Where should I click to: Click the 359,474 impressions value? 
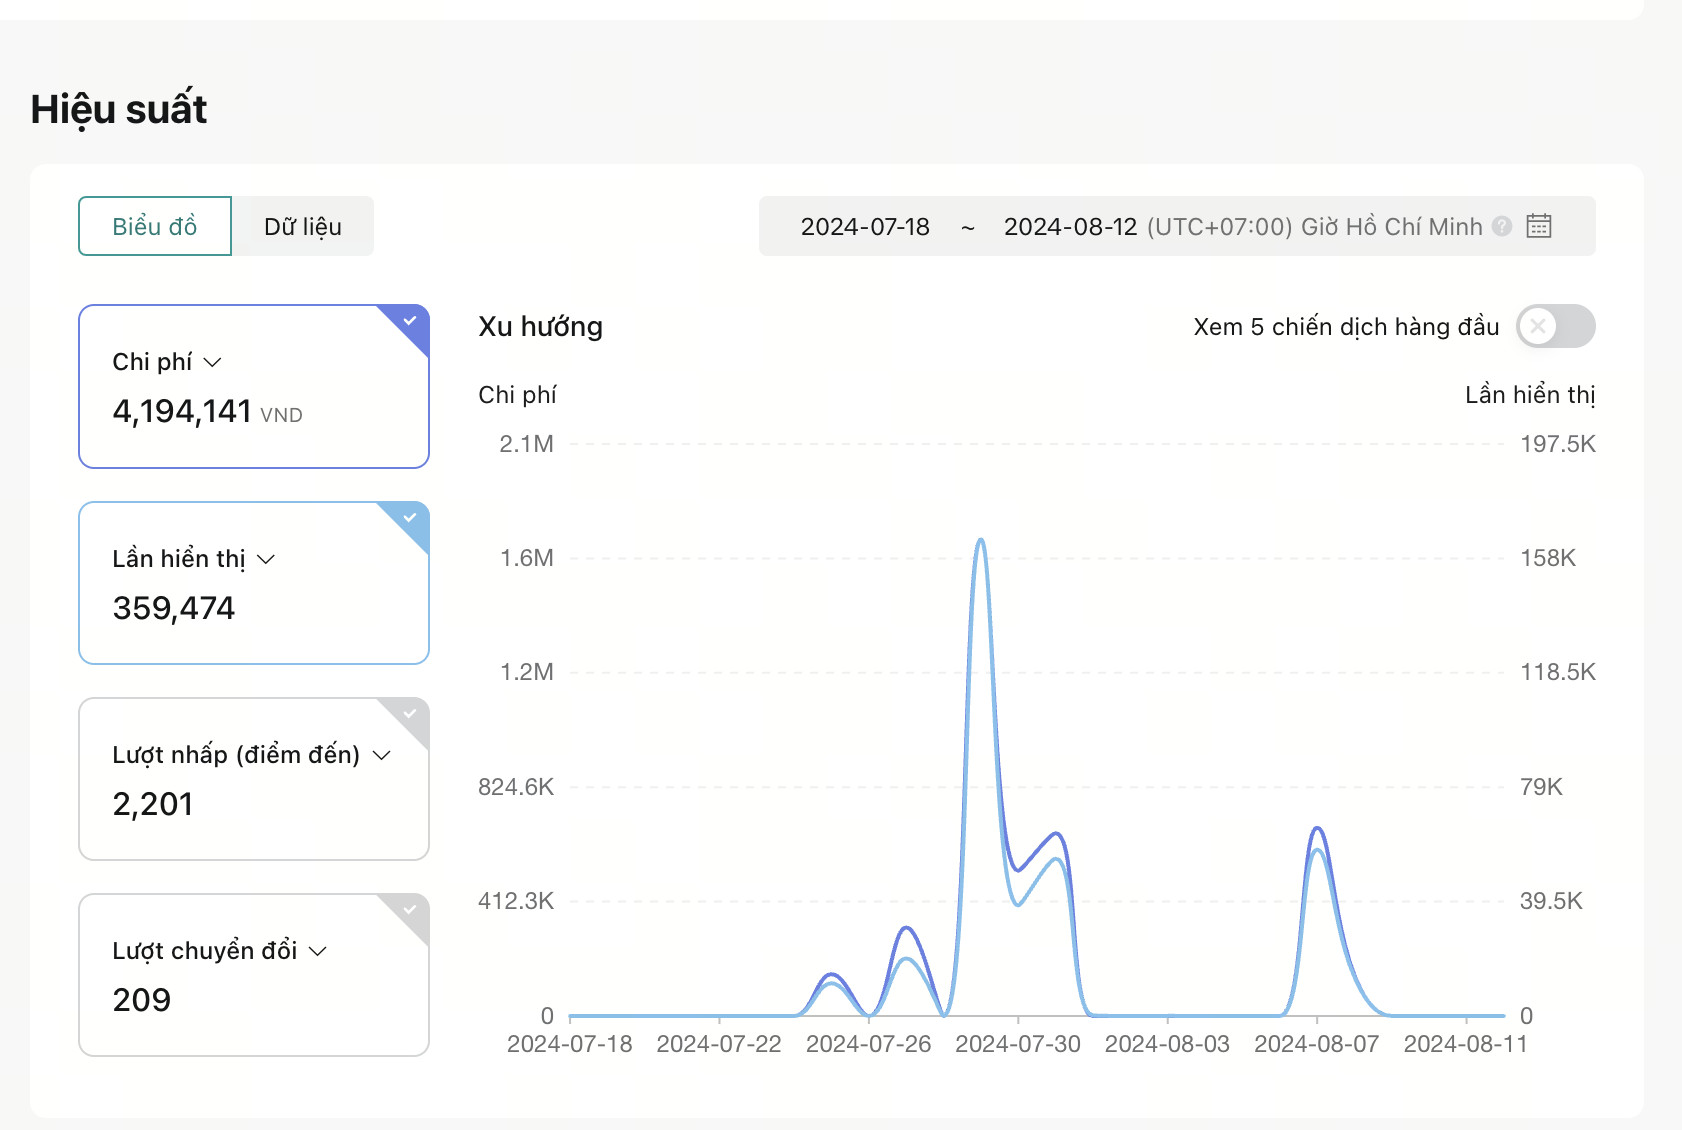tap(174, 608)
